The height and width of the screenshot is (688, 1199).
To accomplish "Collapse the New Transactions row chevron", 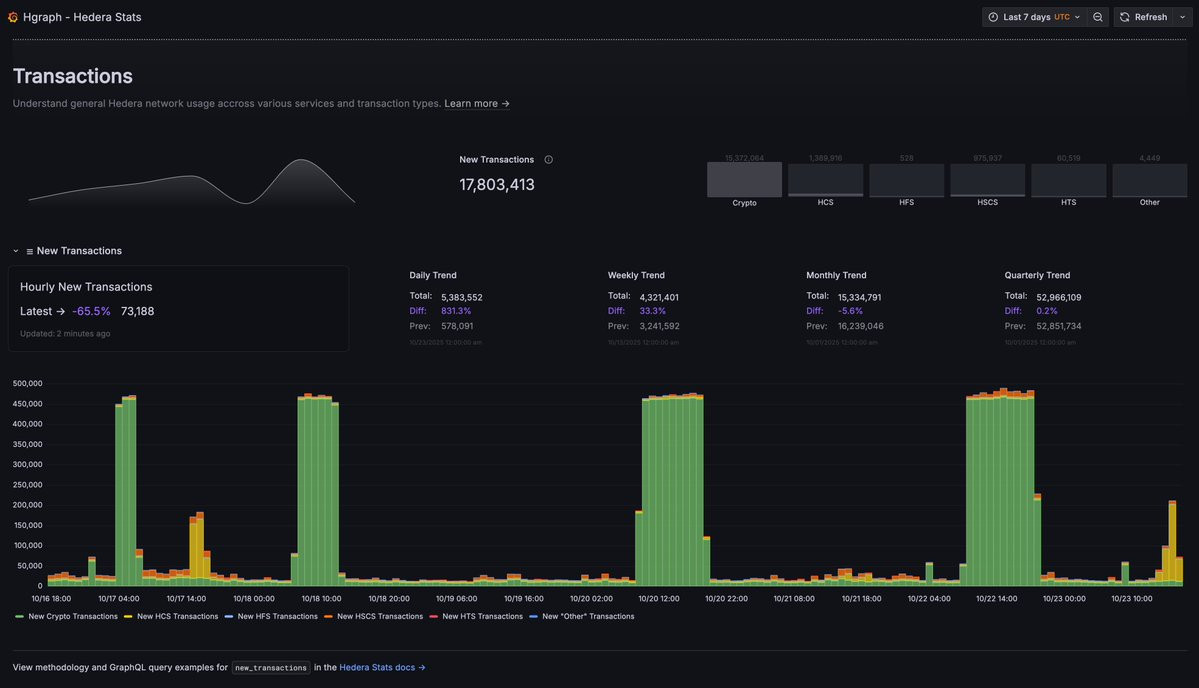I will pyautogui.click(x=15, y=251).
